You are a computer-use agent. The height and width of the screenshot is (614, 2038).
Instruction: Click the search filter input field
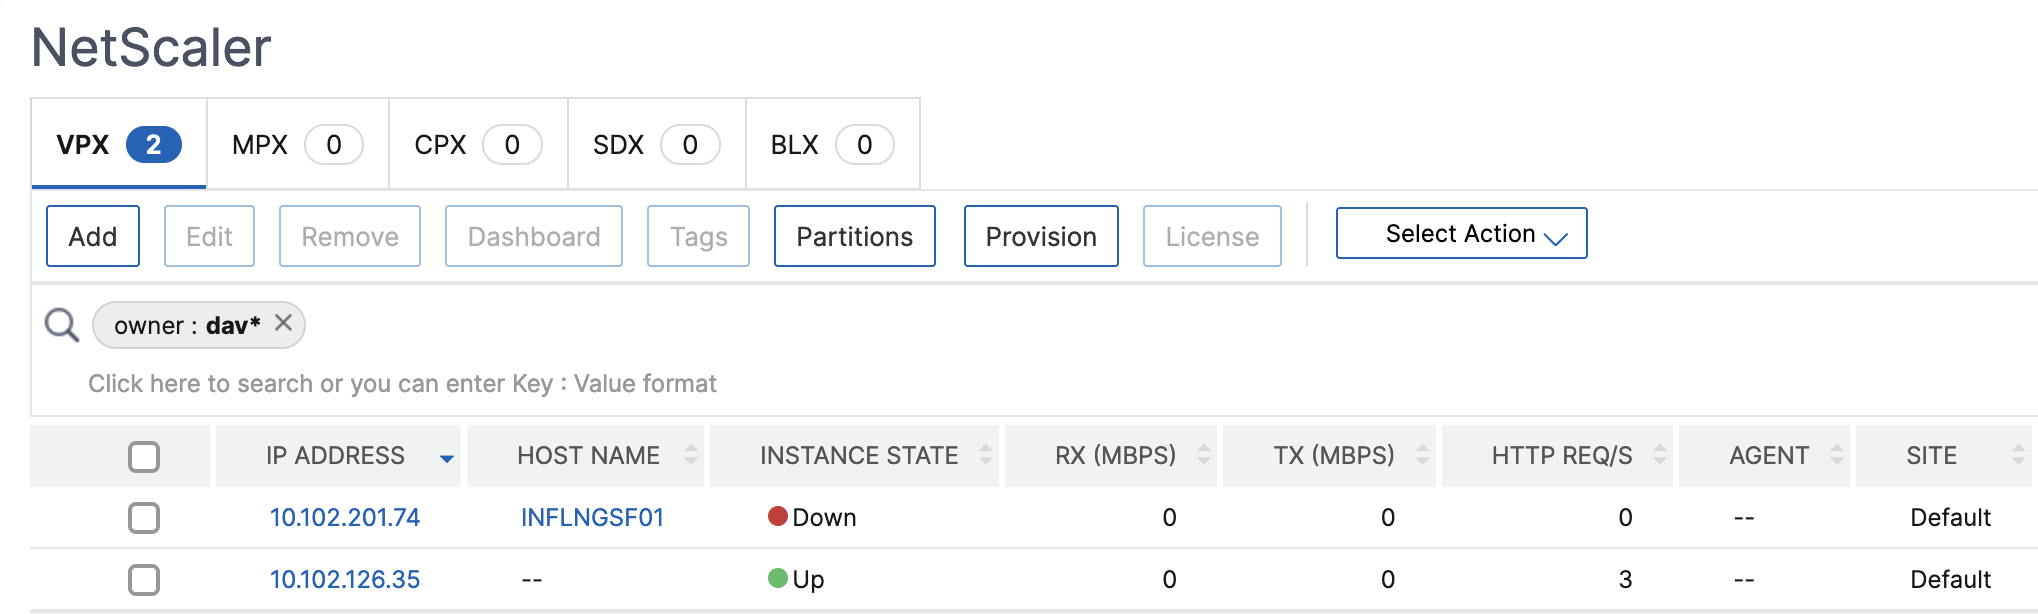pyautogui.click(x=402, y=384)
